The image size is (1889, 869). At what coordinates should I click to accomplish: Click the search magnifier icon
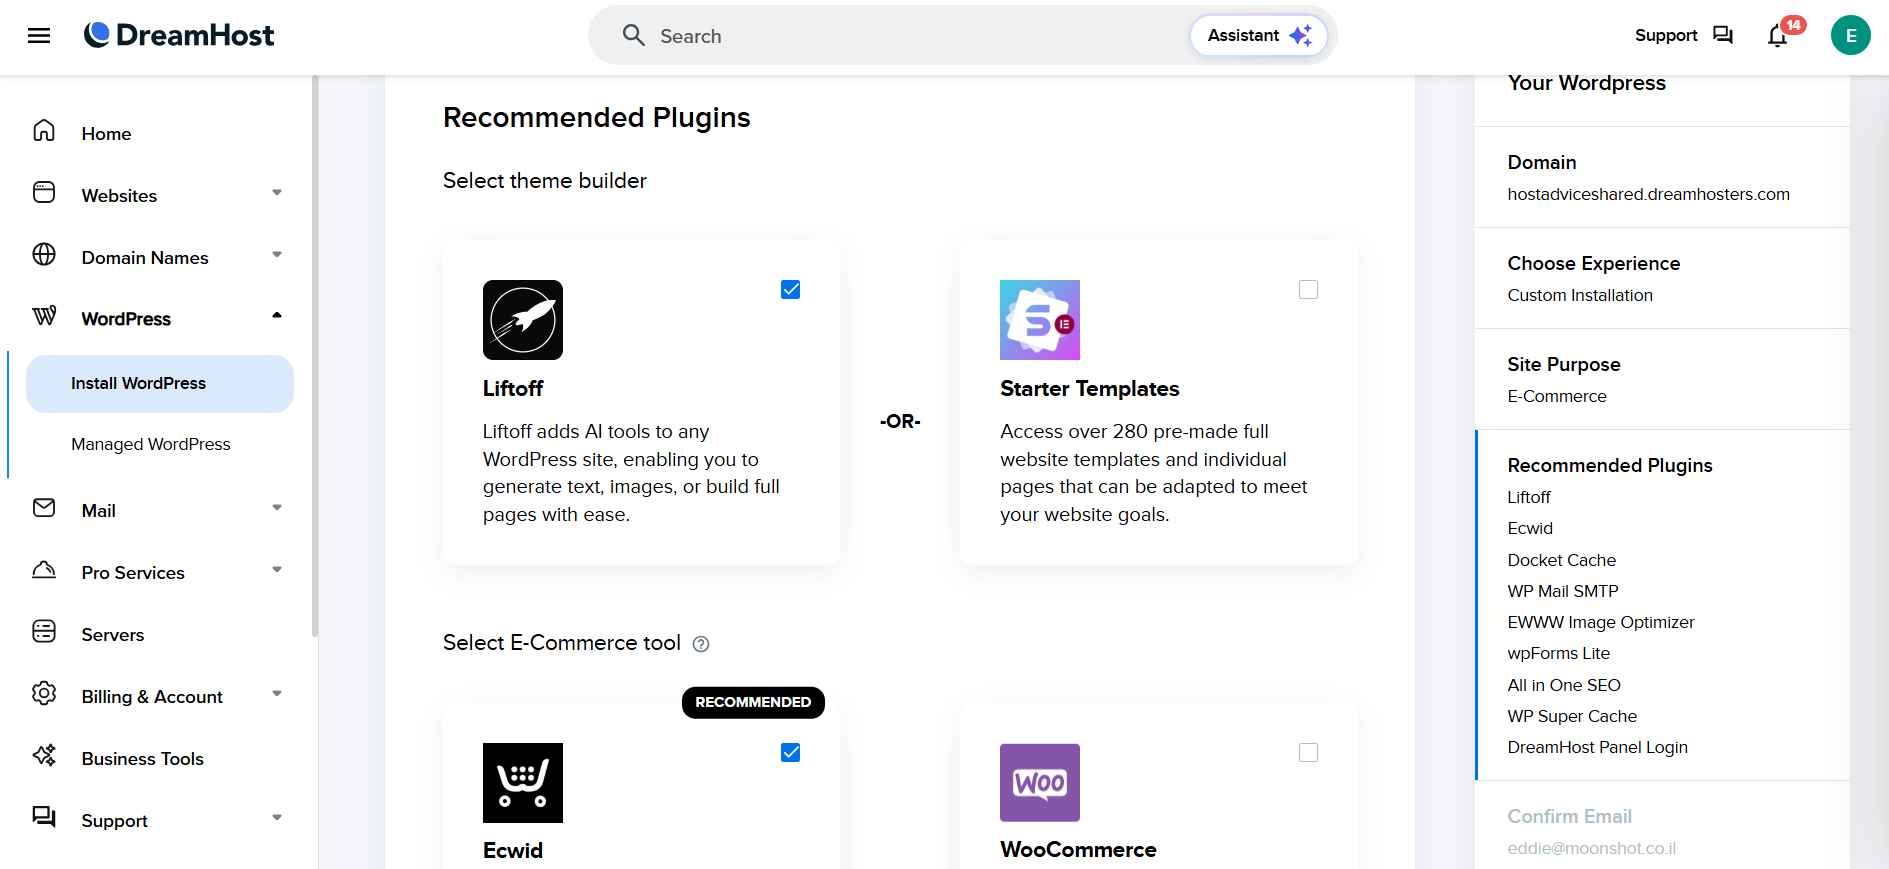(634, 36)
